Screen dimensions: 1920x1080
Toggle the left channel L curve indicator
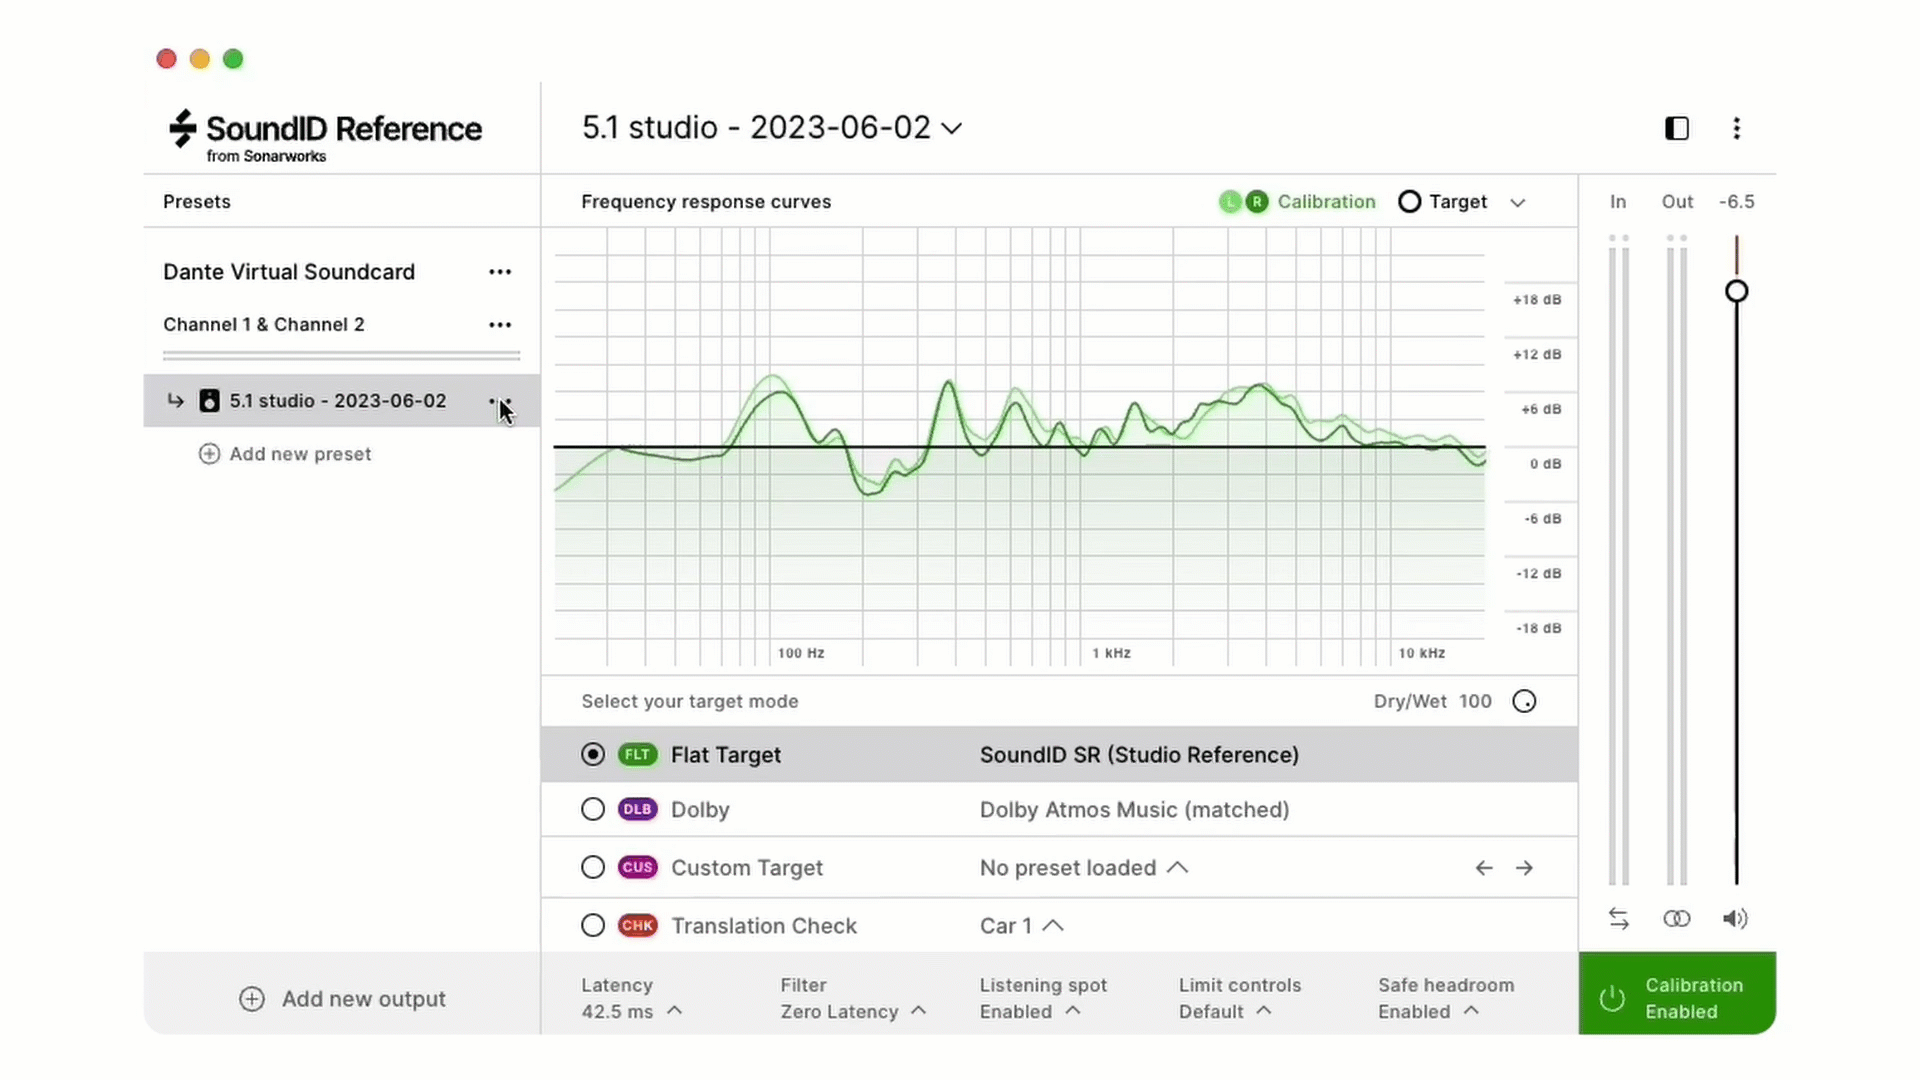click(1230, 202)
